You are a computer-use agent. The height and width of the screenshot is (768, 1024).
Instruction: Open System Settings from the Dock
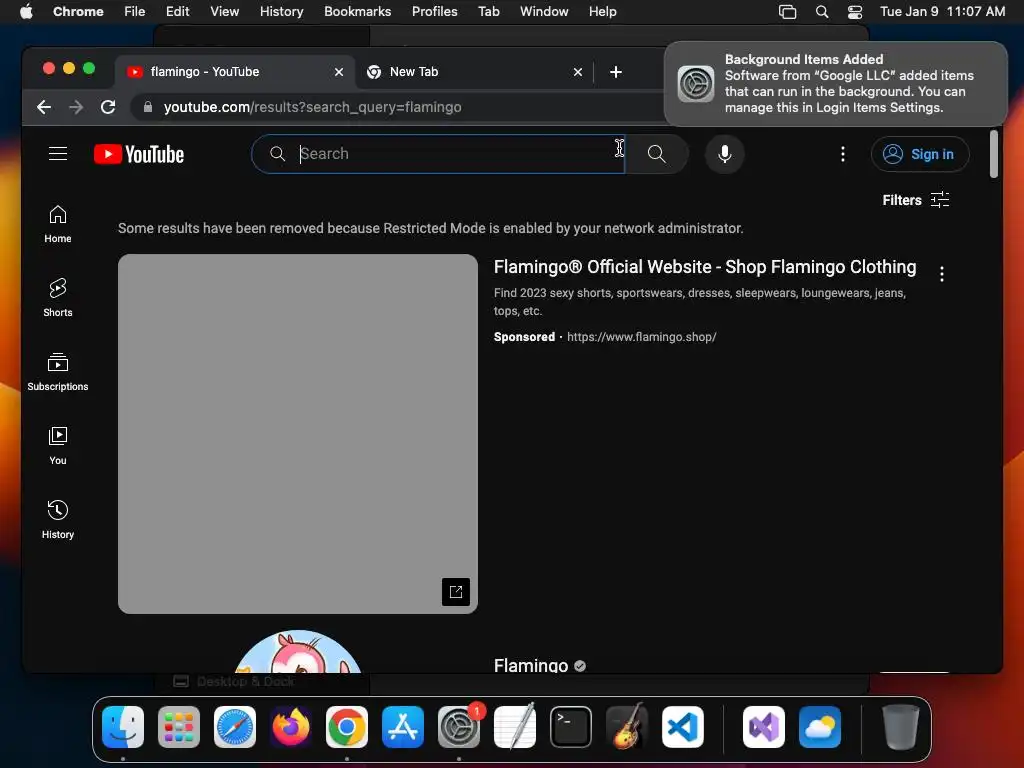[x=458, y=727]
